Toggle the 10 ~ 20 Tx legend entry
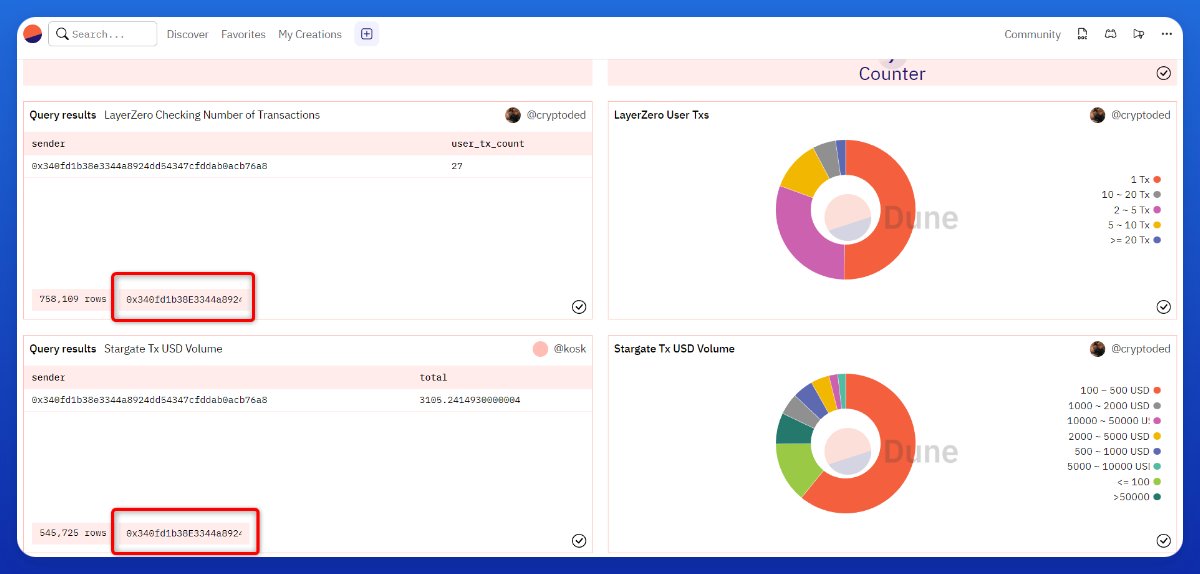Viewport: 1200px width, 574px height. pos(1131,194)
